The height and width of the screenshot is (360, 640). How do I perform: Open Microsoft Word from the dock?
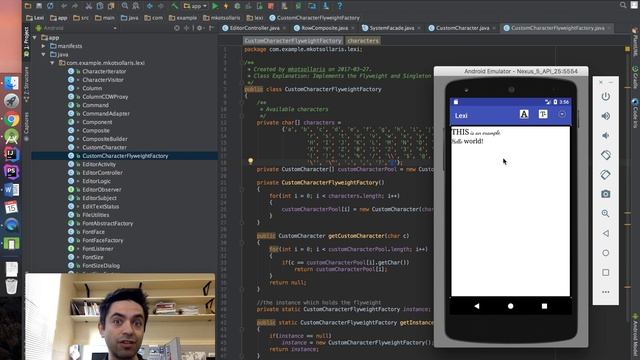pyautogui.click(x=11, y=190)
